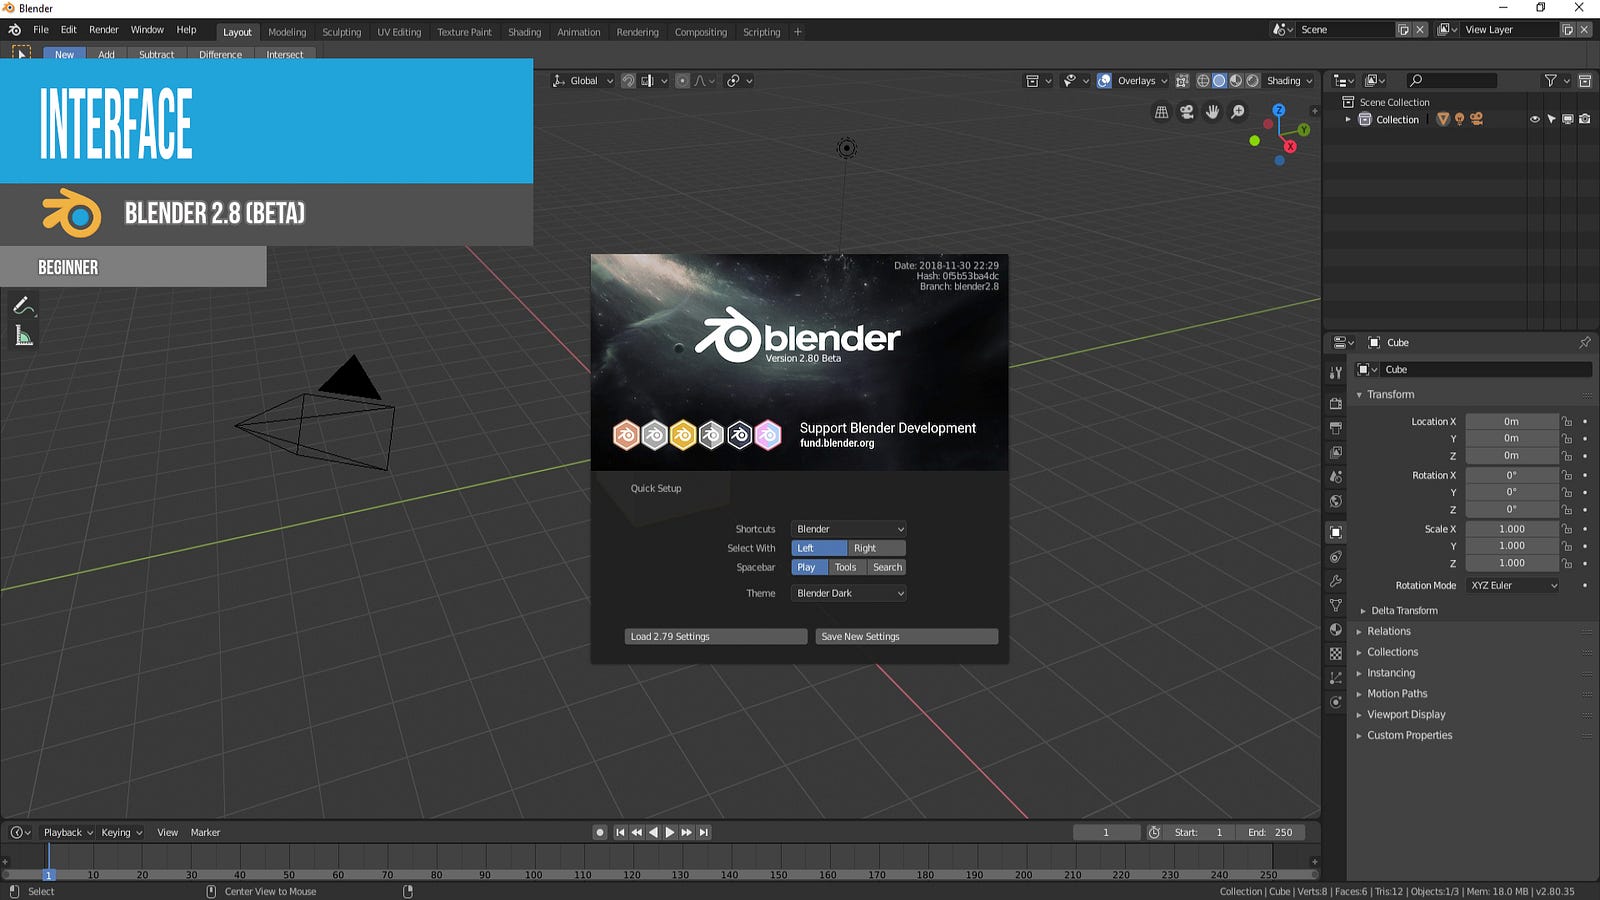Open the Global transform orientation dropdown
Screen dimensions: 1600x900
click(584, 81)
